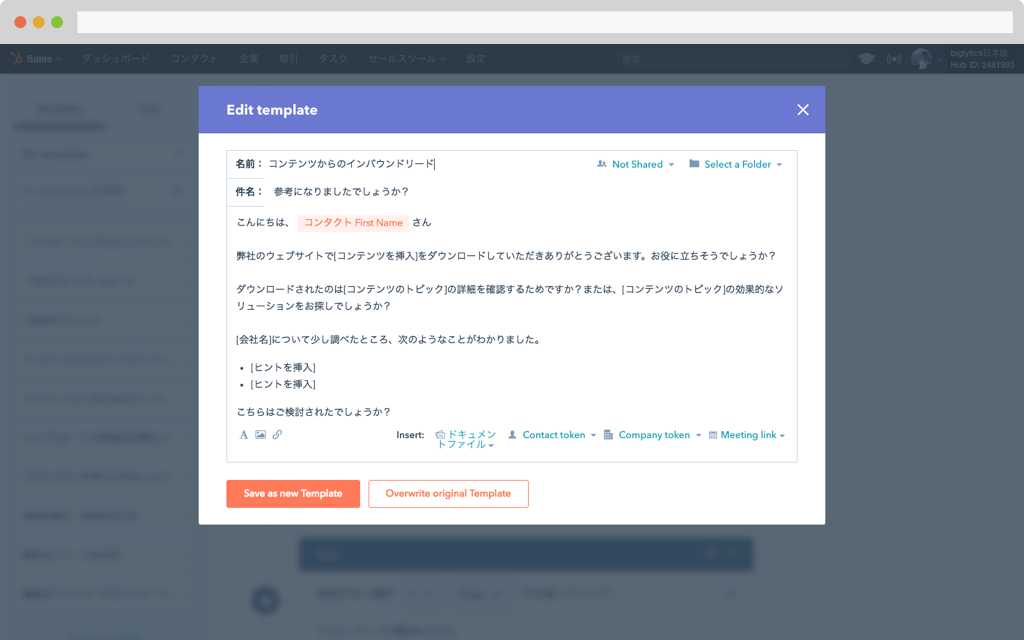Click the broadcast notifications icon
The width and height of the screenshot is (1024, 640).
tap(894, 59)
